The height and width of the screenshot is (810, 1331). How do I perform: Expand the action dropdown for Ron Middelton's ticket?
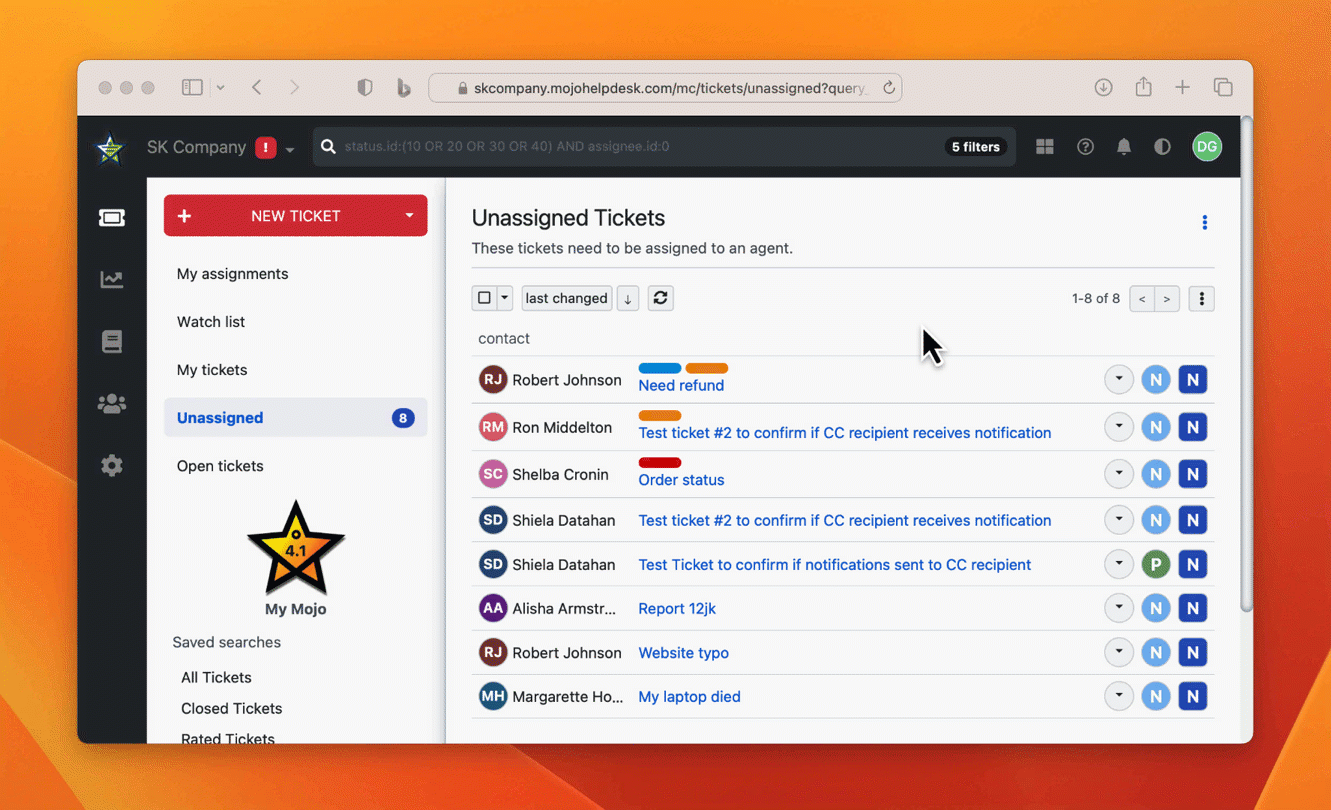[x=1119, y=427]
